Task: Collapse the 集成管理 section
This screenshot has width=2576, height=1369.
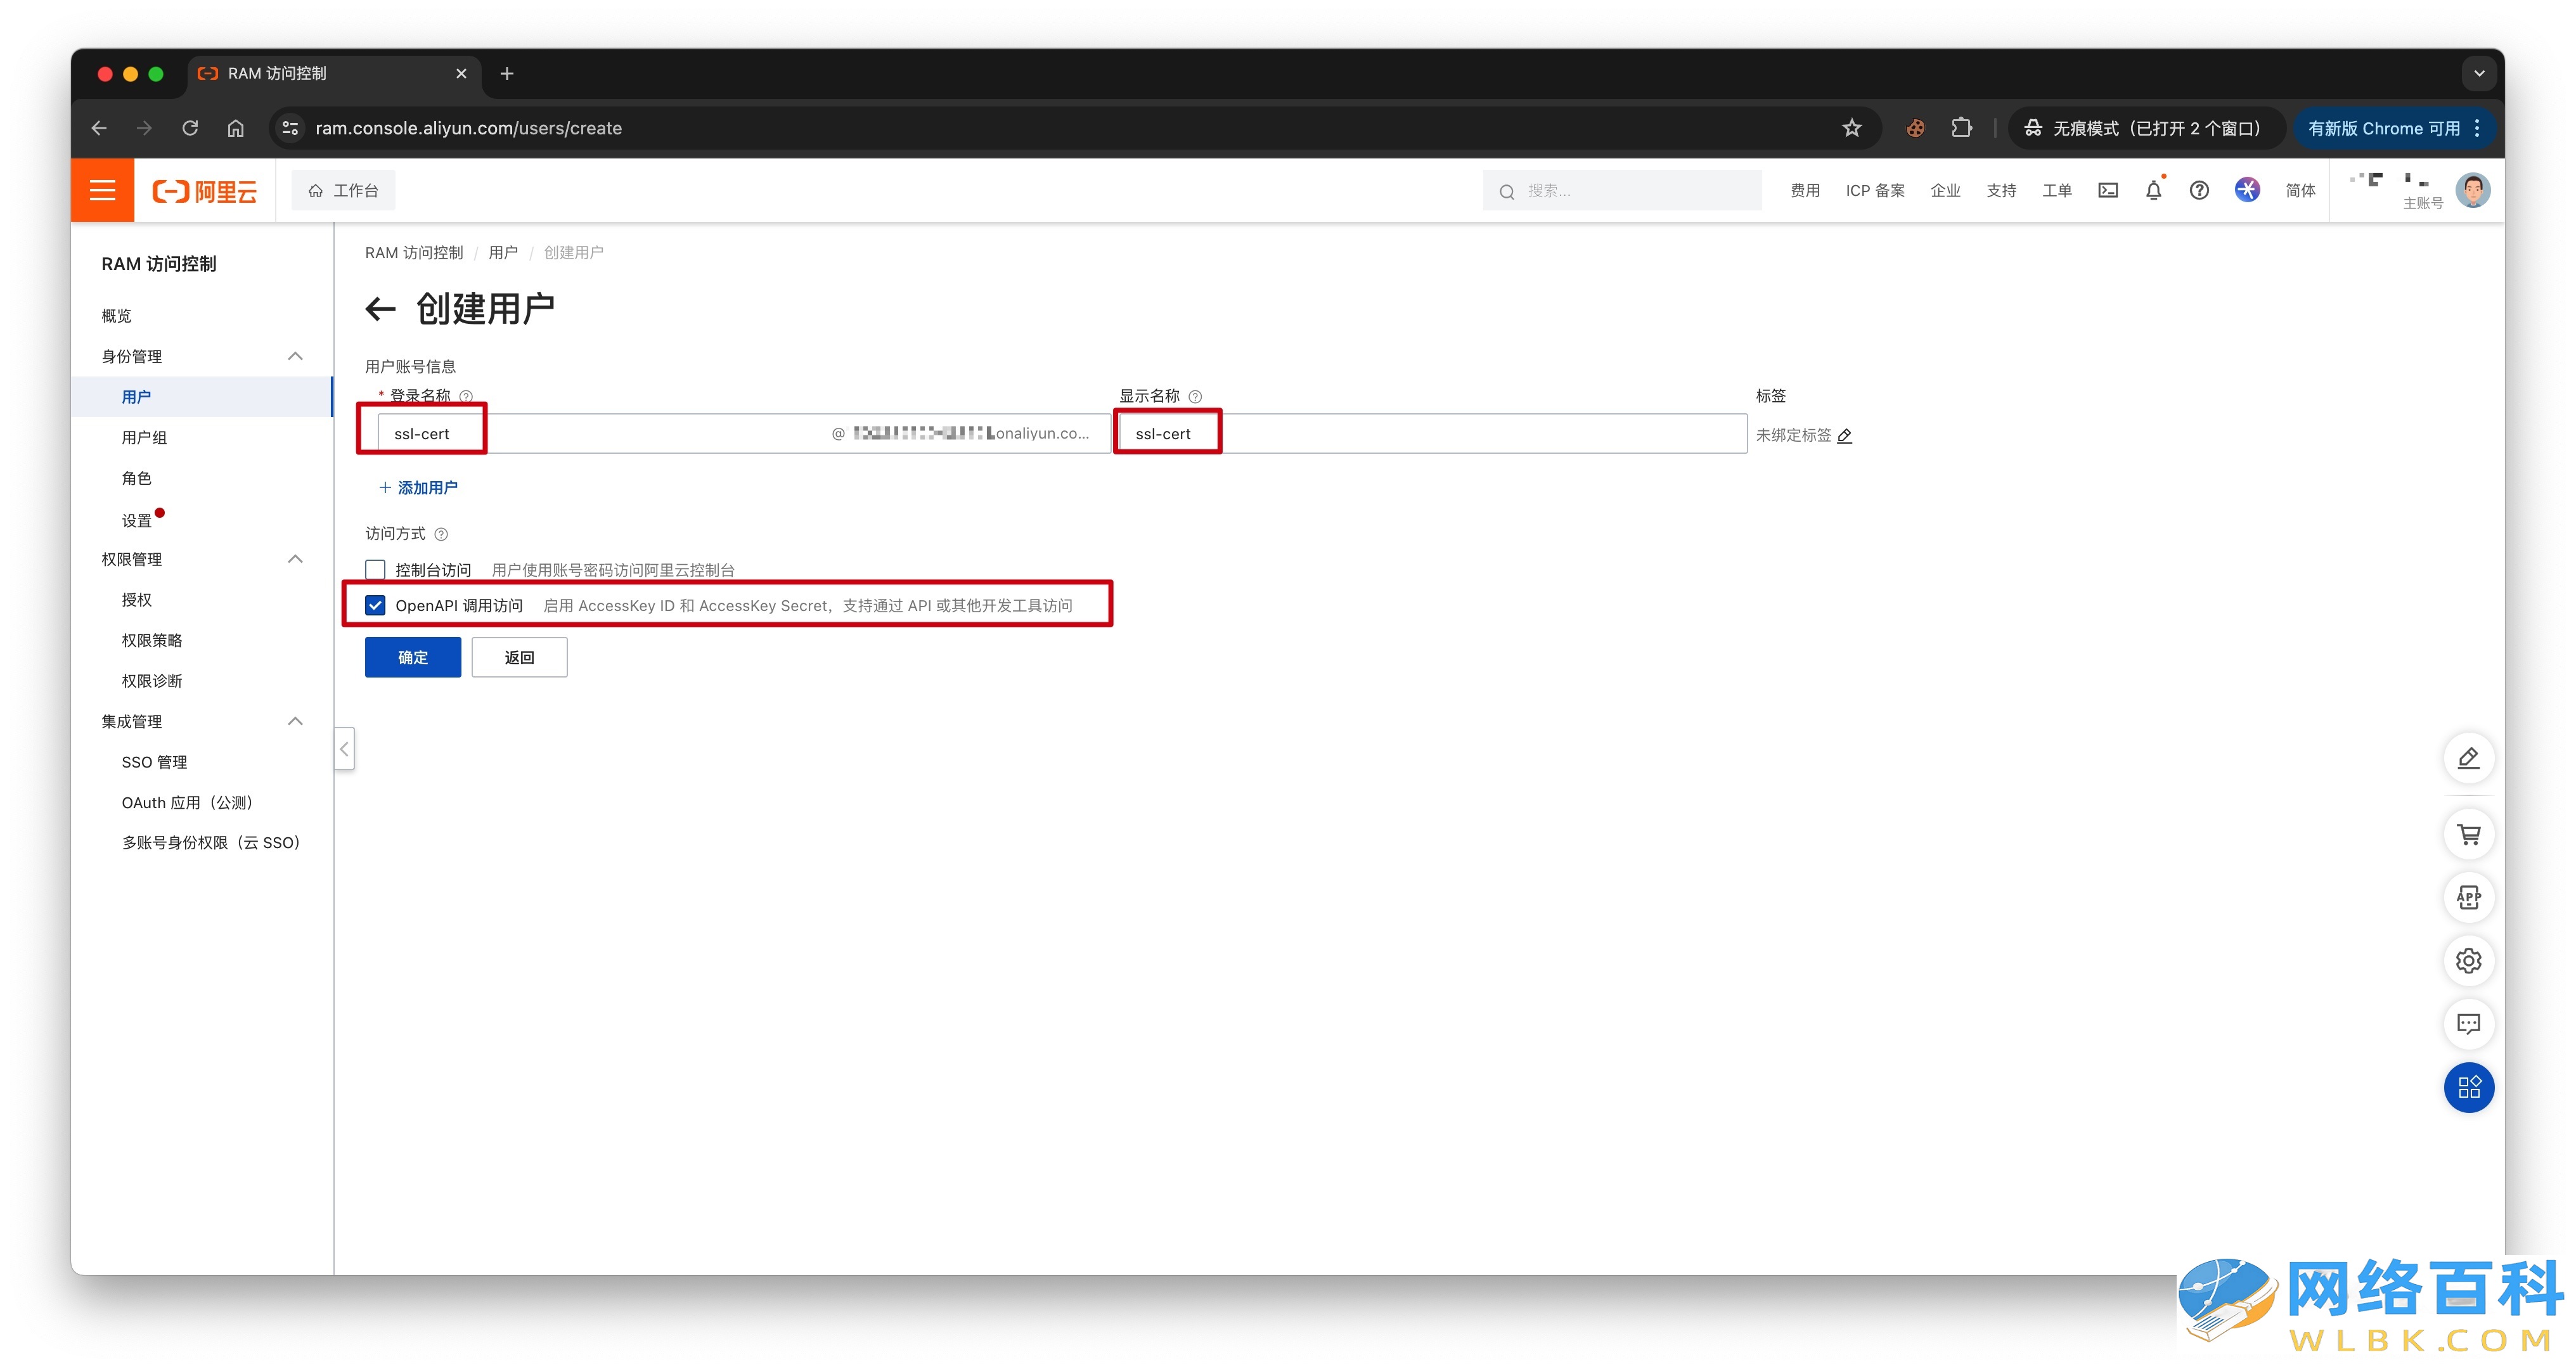Action: click(295, 721)
